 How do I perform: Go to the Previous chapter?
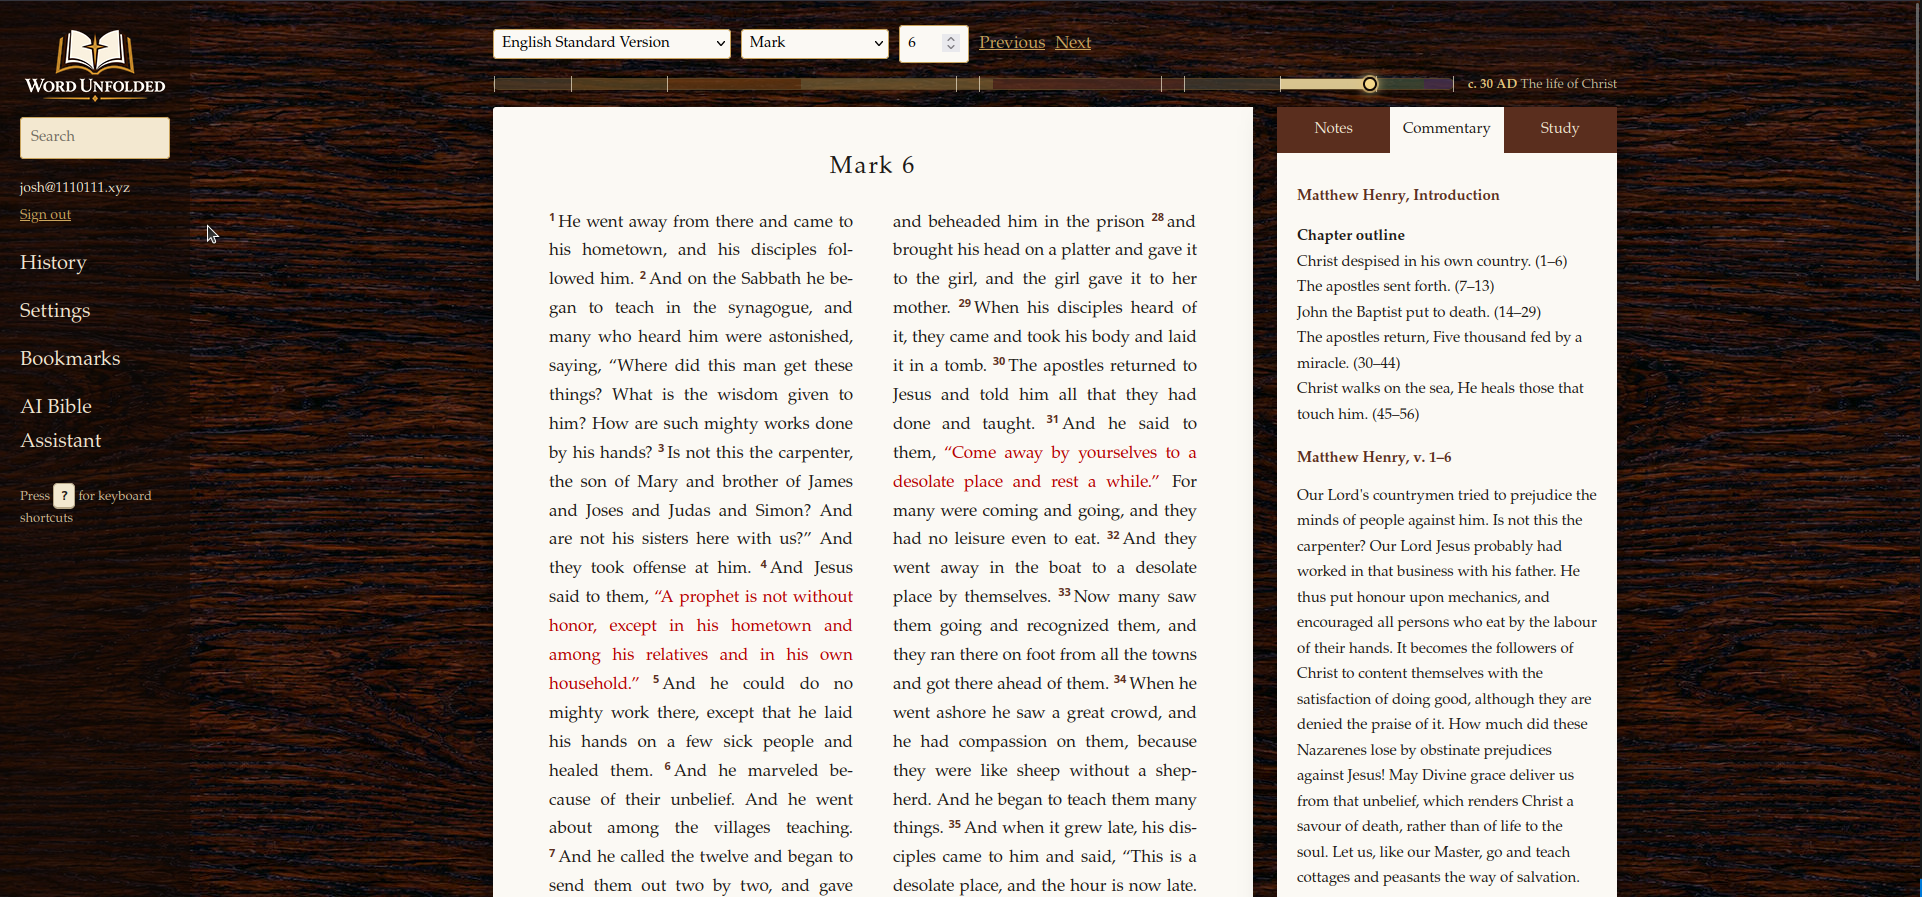(1011, 42)
